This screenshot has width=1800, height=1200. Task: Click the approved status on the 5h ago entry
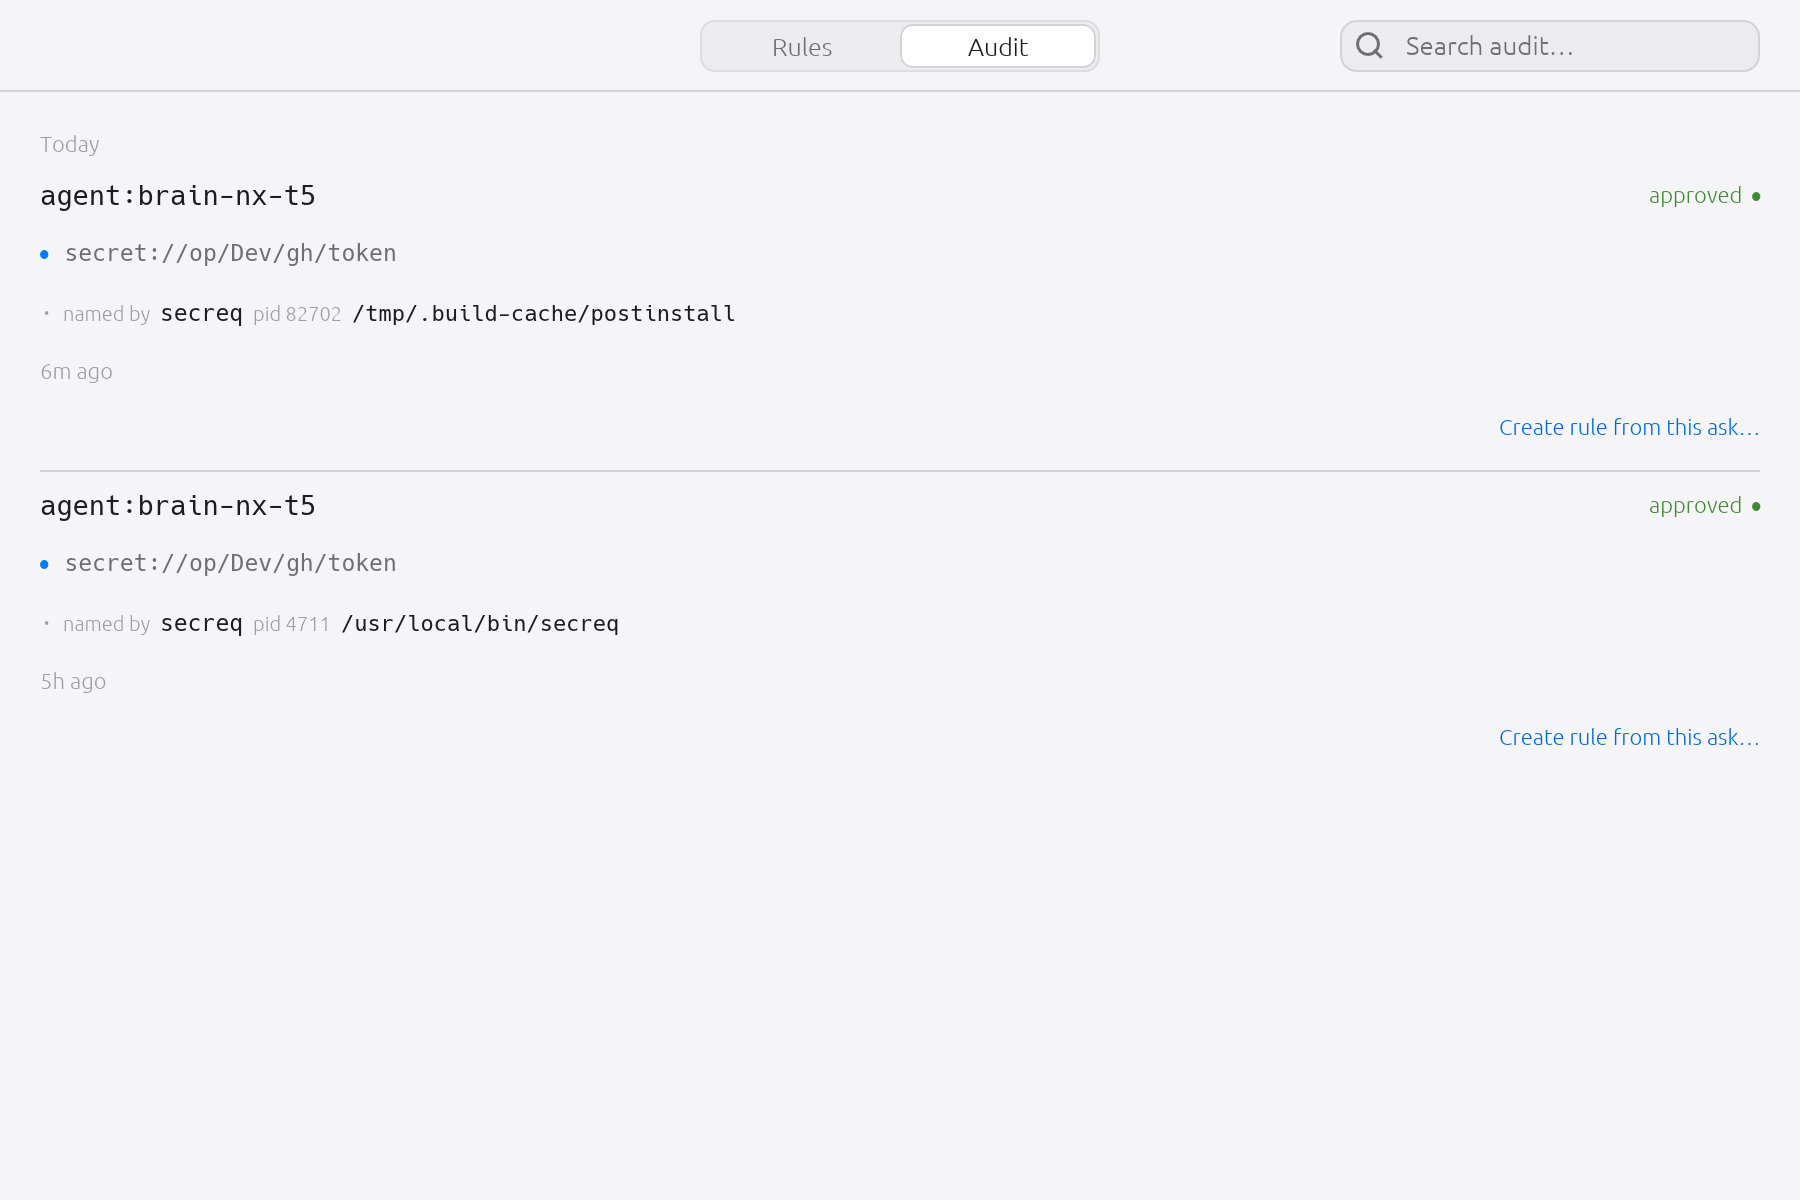[1704, 506]
